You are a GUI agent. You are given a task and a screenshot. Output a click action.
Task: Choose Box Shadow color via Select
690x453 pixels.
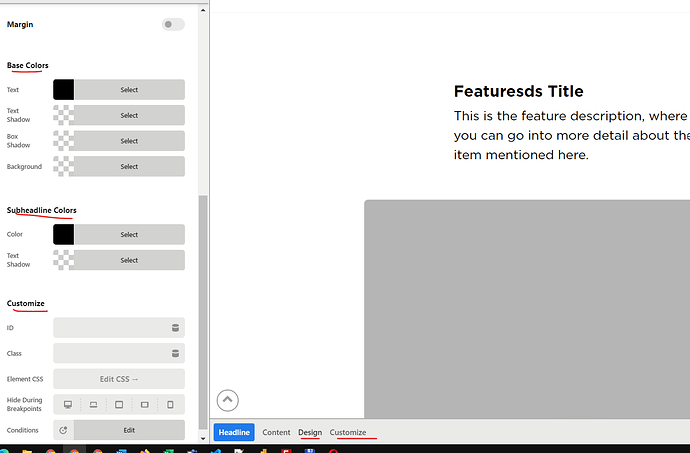(x=129, y=141)
